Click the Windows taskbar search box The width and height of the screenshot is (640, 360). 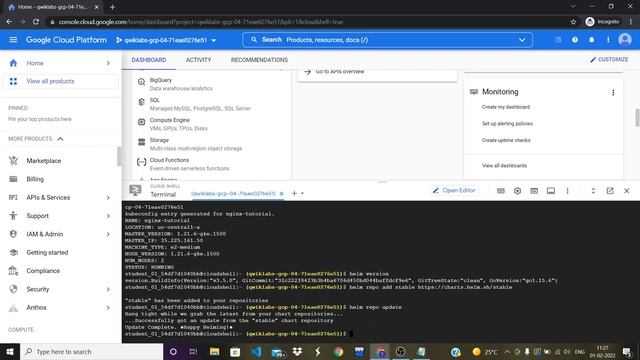click(91, 351)
